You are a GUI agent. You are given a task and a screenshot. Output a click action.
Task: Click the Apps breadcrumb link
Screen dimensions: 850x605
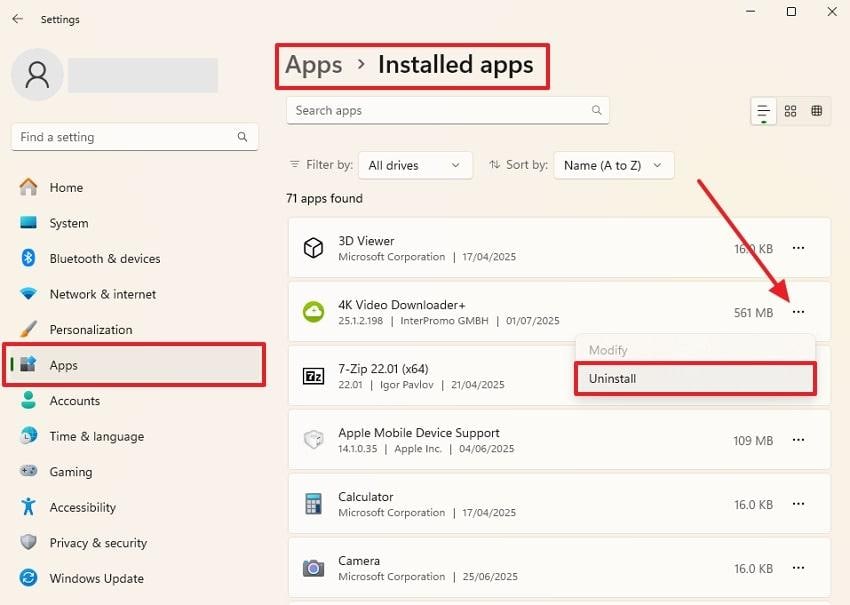(314, 65)
